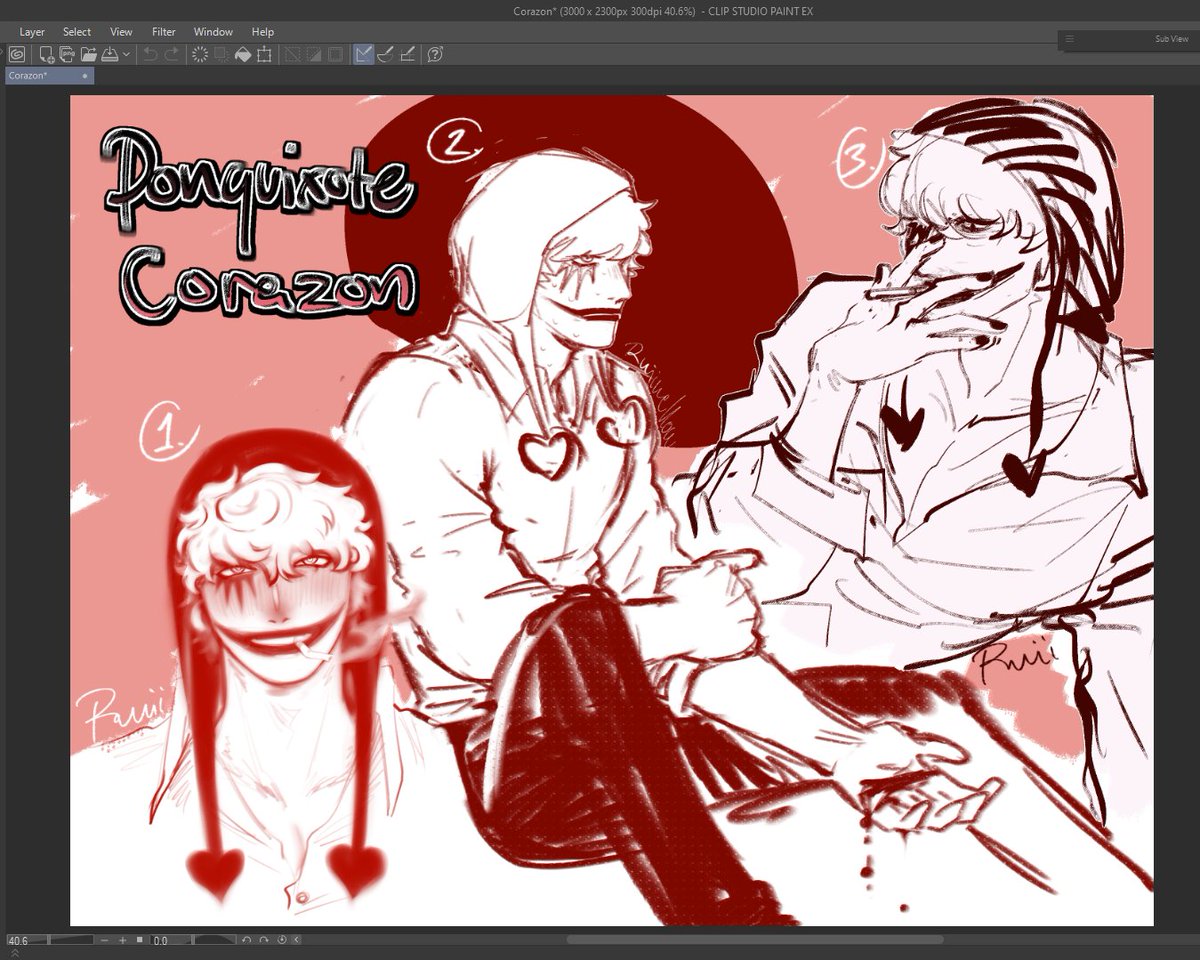Open the Select menu
Viewport: 1200px width, 960px height.
[77, 32]
